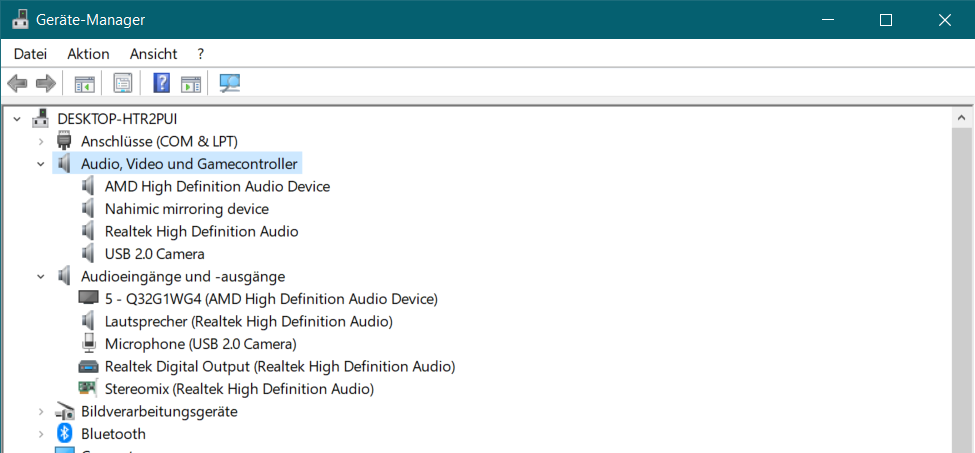Select Bluetooth category label
Screen dimensions: 975x453
tap(113, 434)
